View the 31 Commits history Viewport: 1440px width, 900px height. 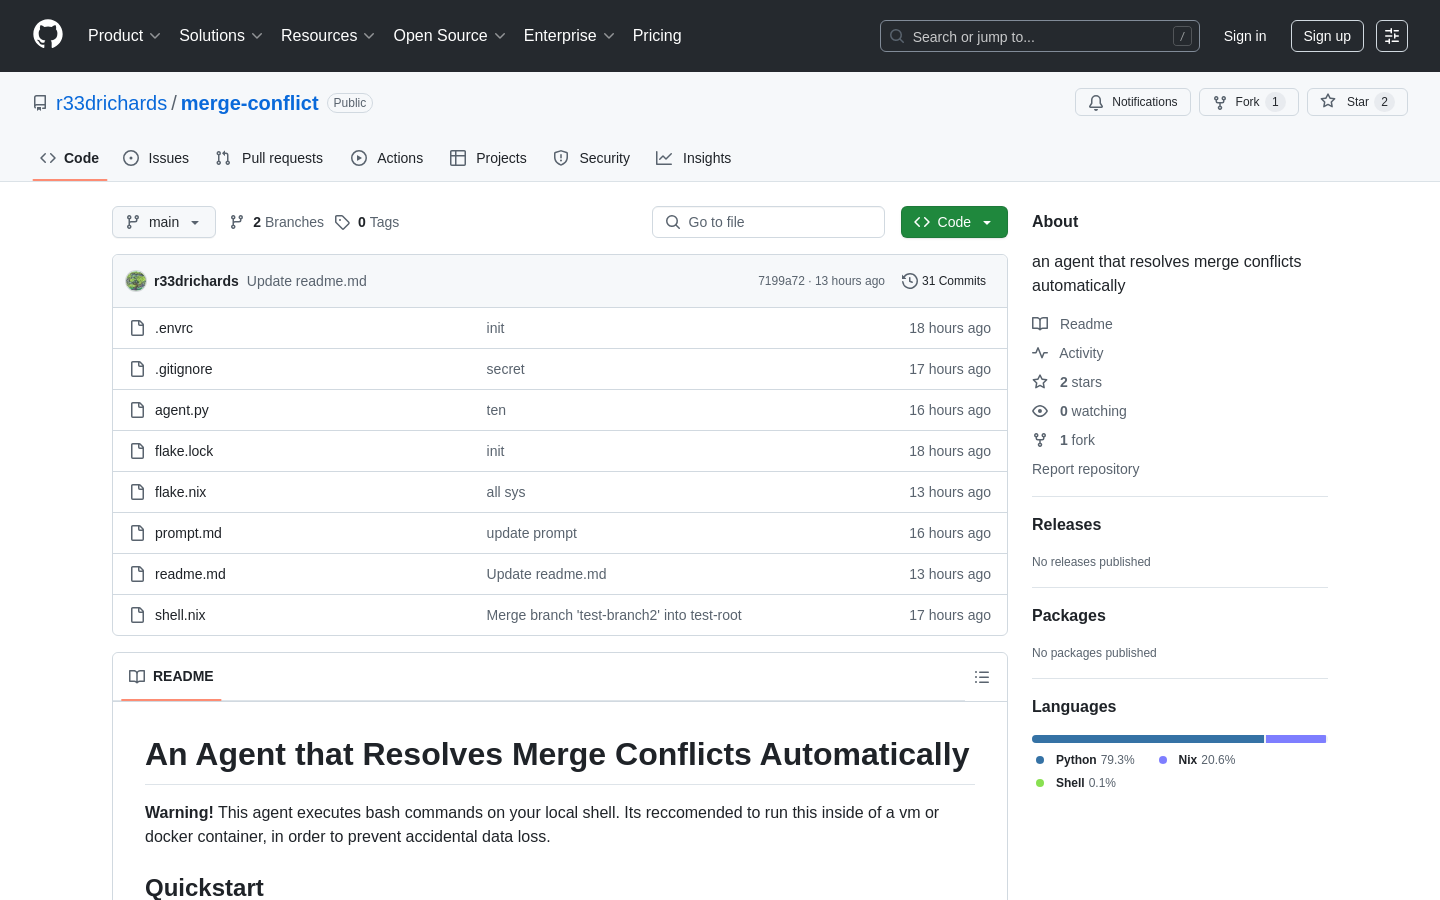[944, 281]
